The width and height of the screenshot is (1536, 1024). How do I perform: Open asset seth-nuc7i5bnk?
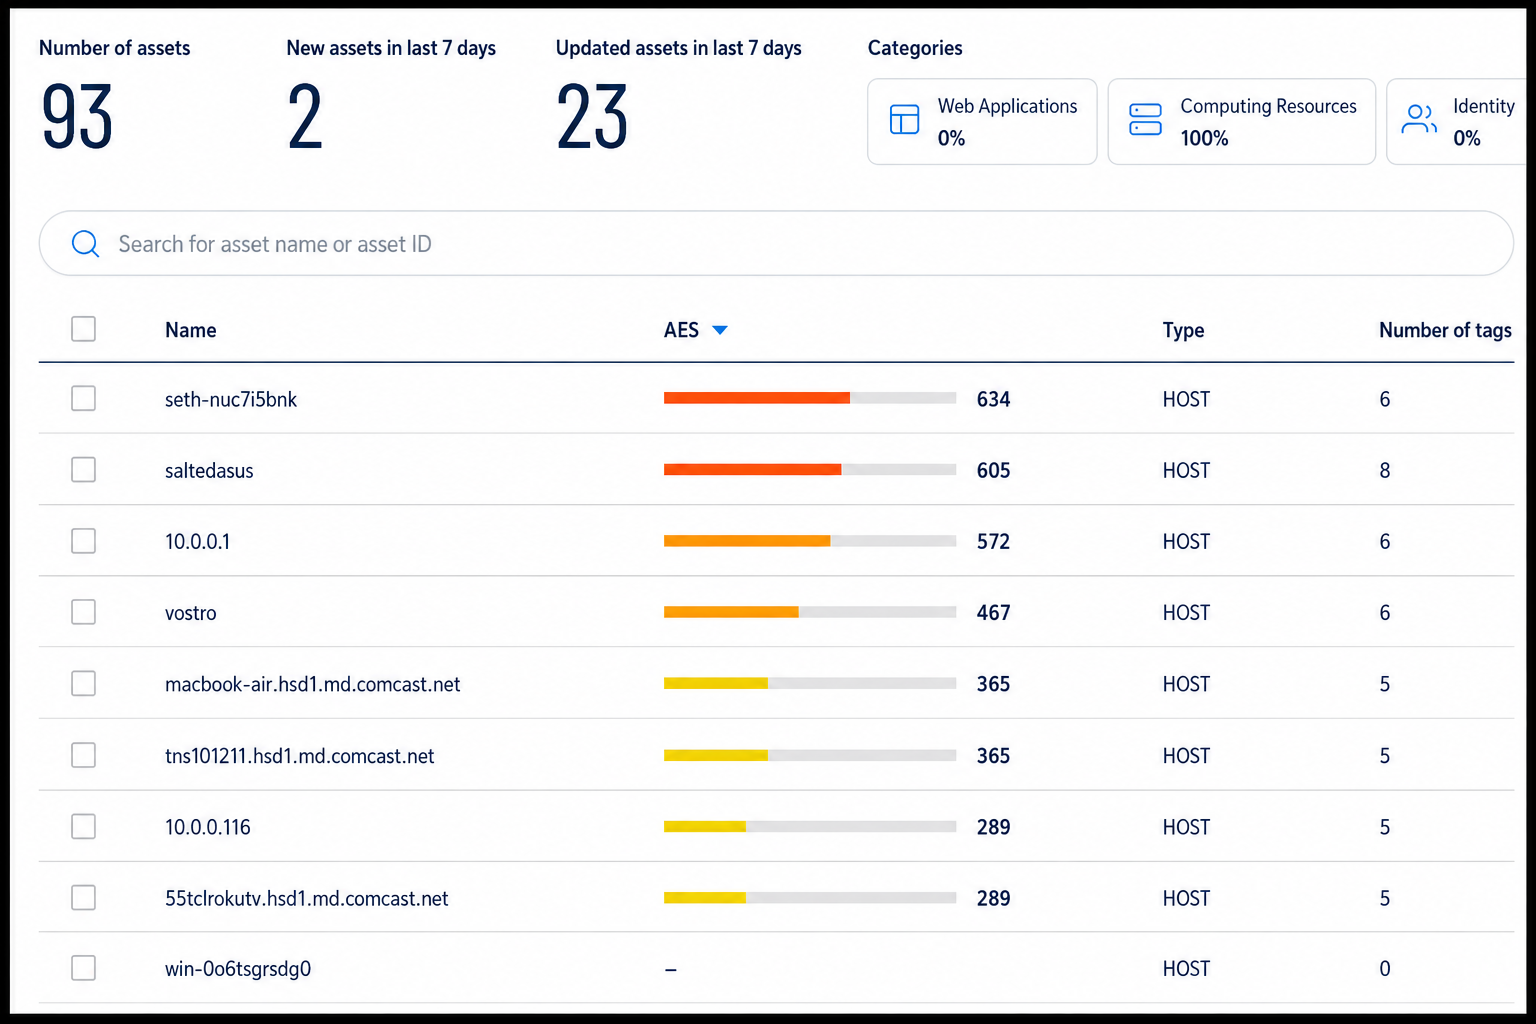[x=231, y=399]
